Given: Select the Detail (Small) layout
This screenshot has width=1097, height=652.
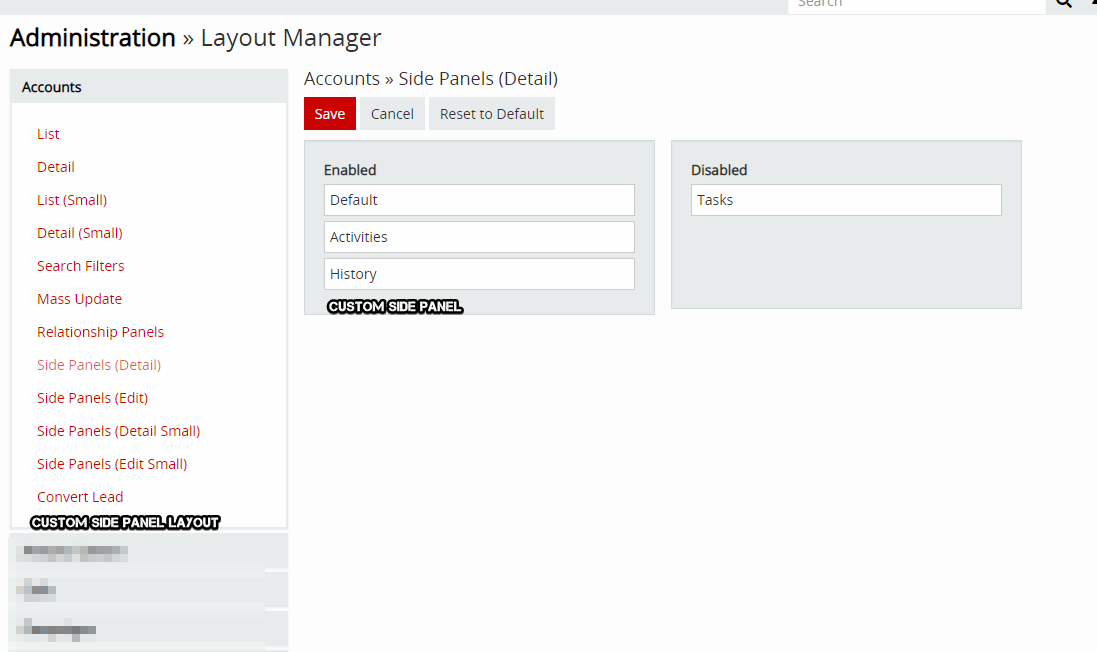Looking at the screenshot, I should [80, 233].
